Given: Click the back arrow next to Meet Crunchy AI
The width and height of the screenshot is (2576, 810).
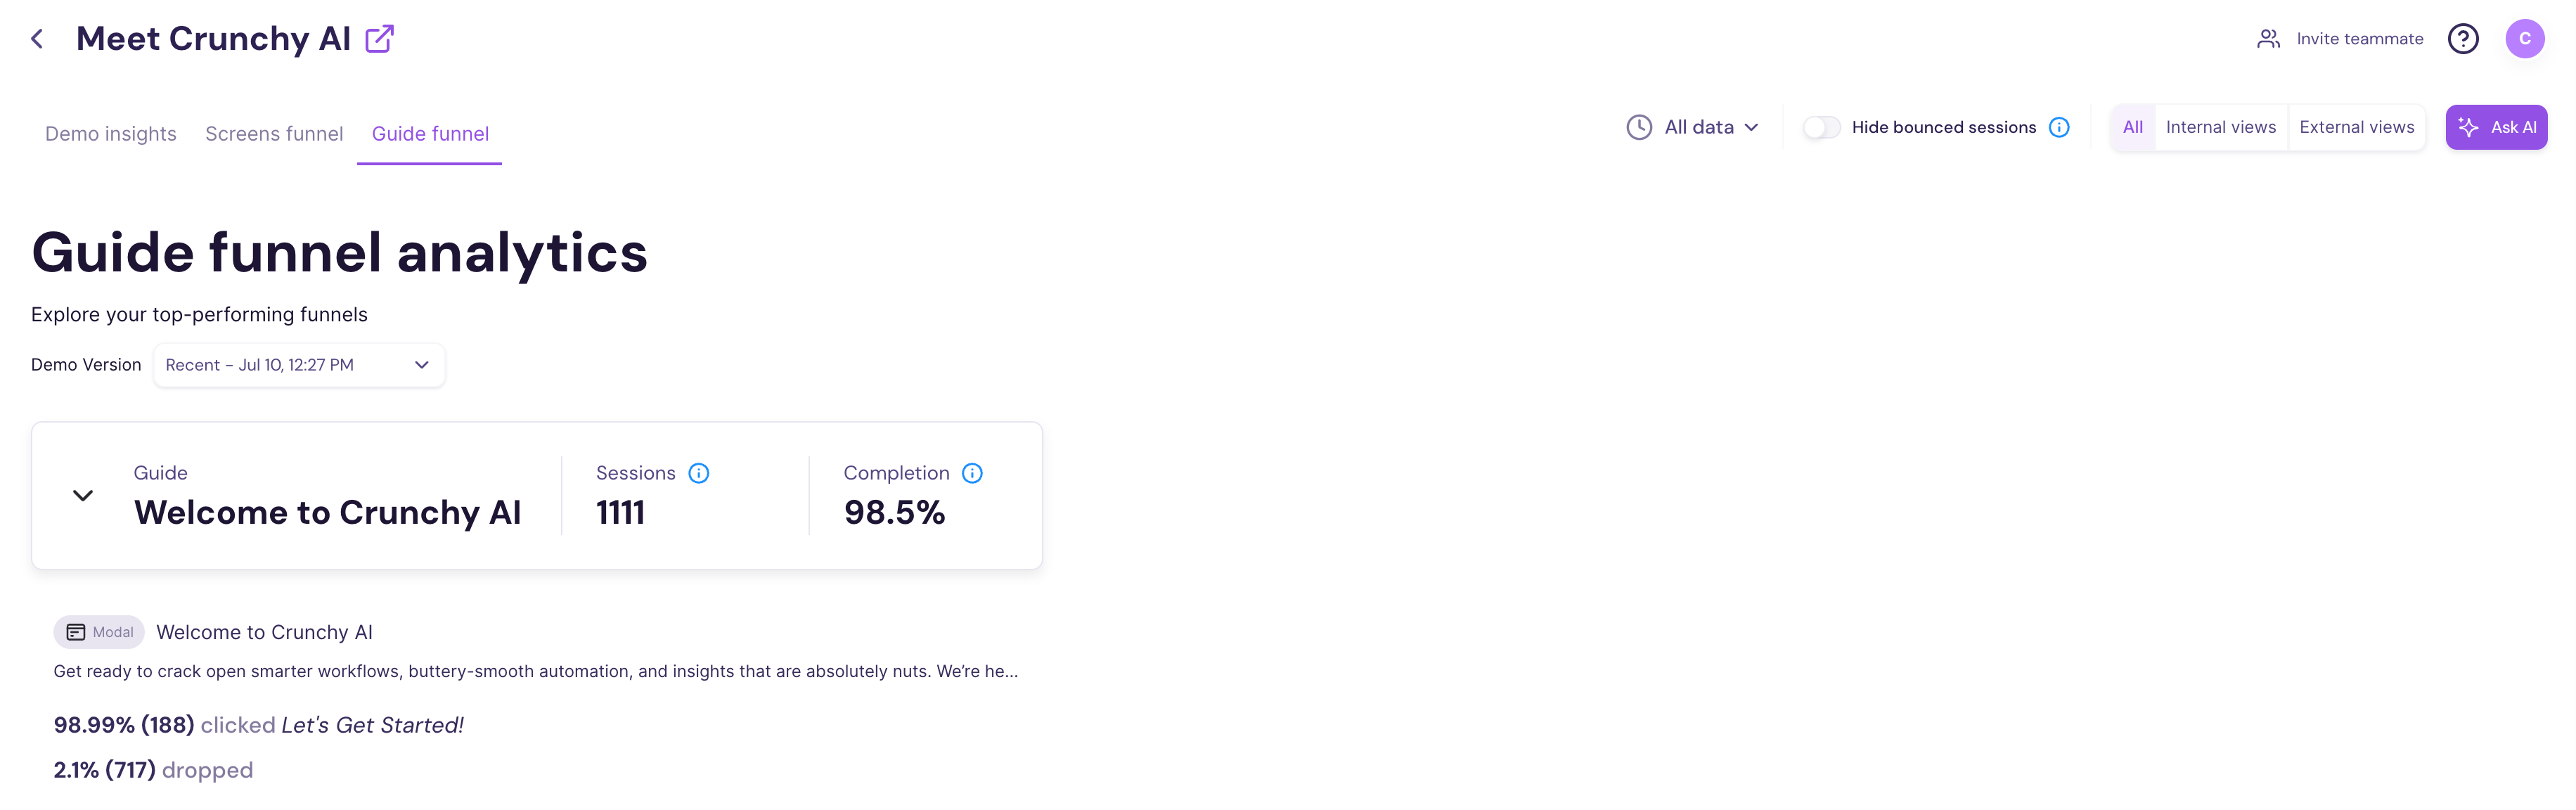Looking at the screenshot, I should [x=36, y=38].
